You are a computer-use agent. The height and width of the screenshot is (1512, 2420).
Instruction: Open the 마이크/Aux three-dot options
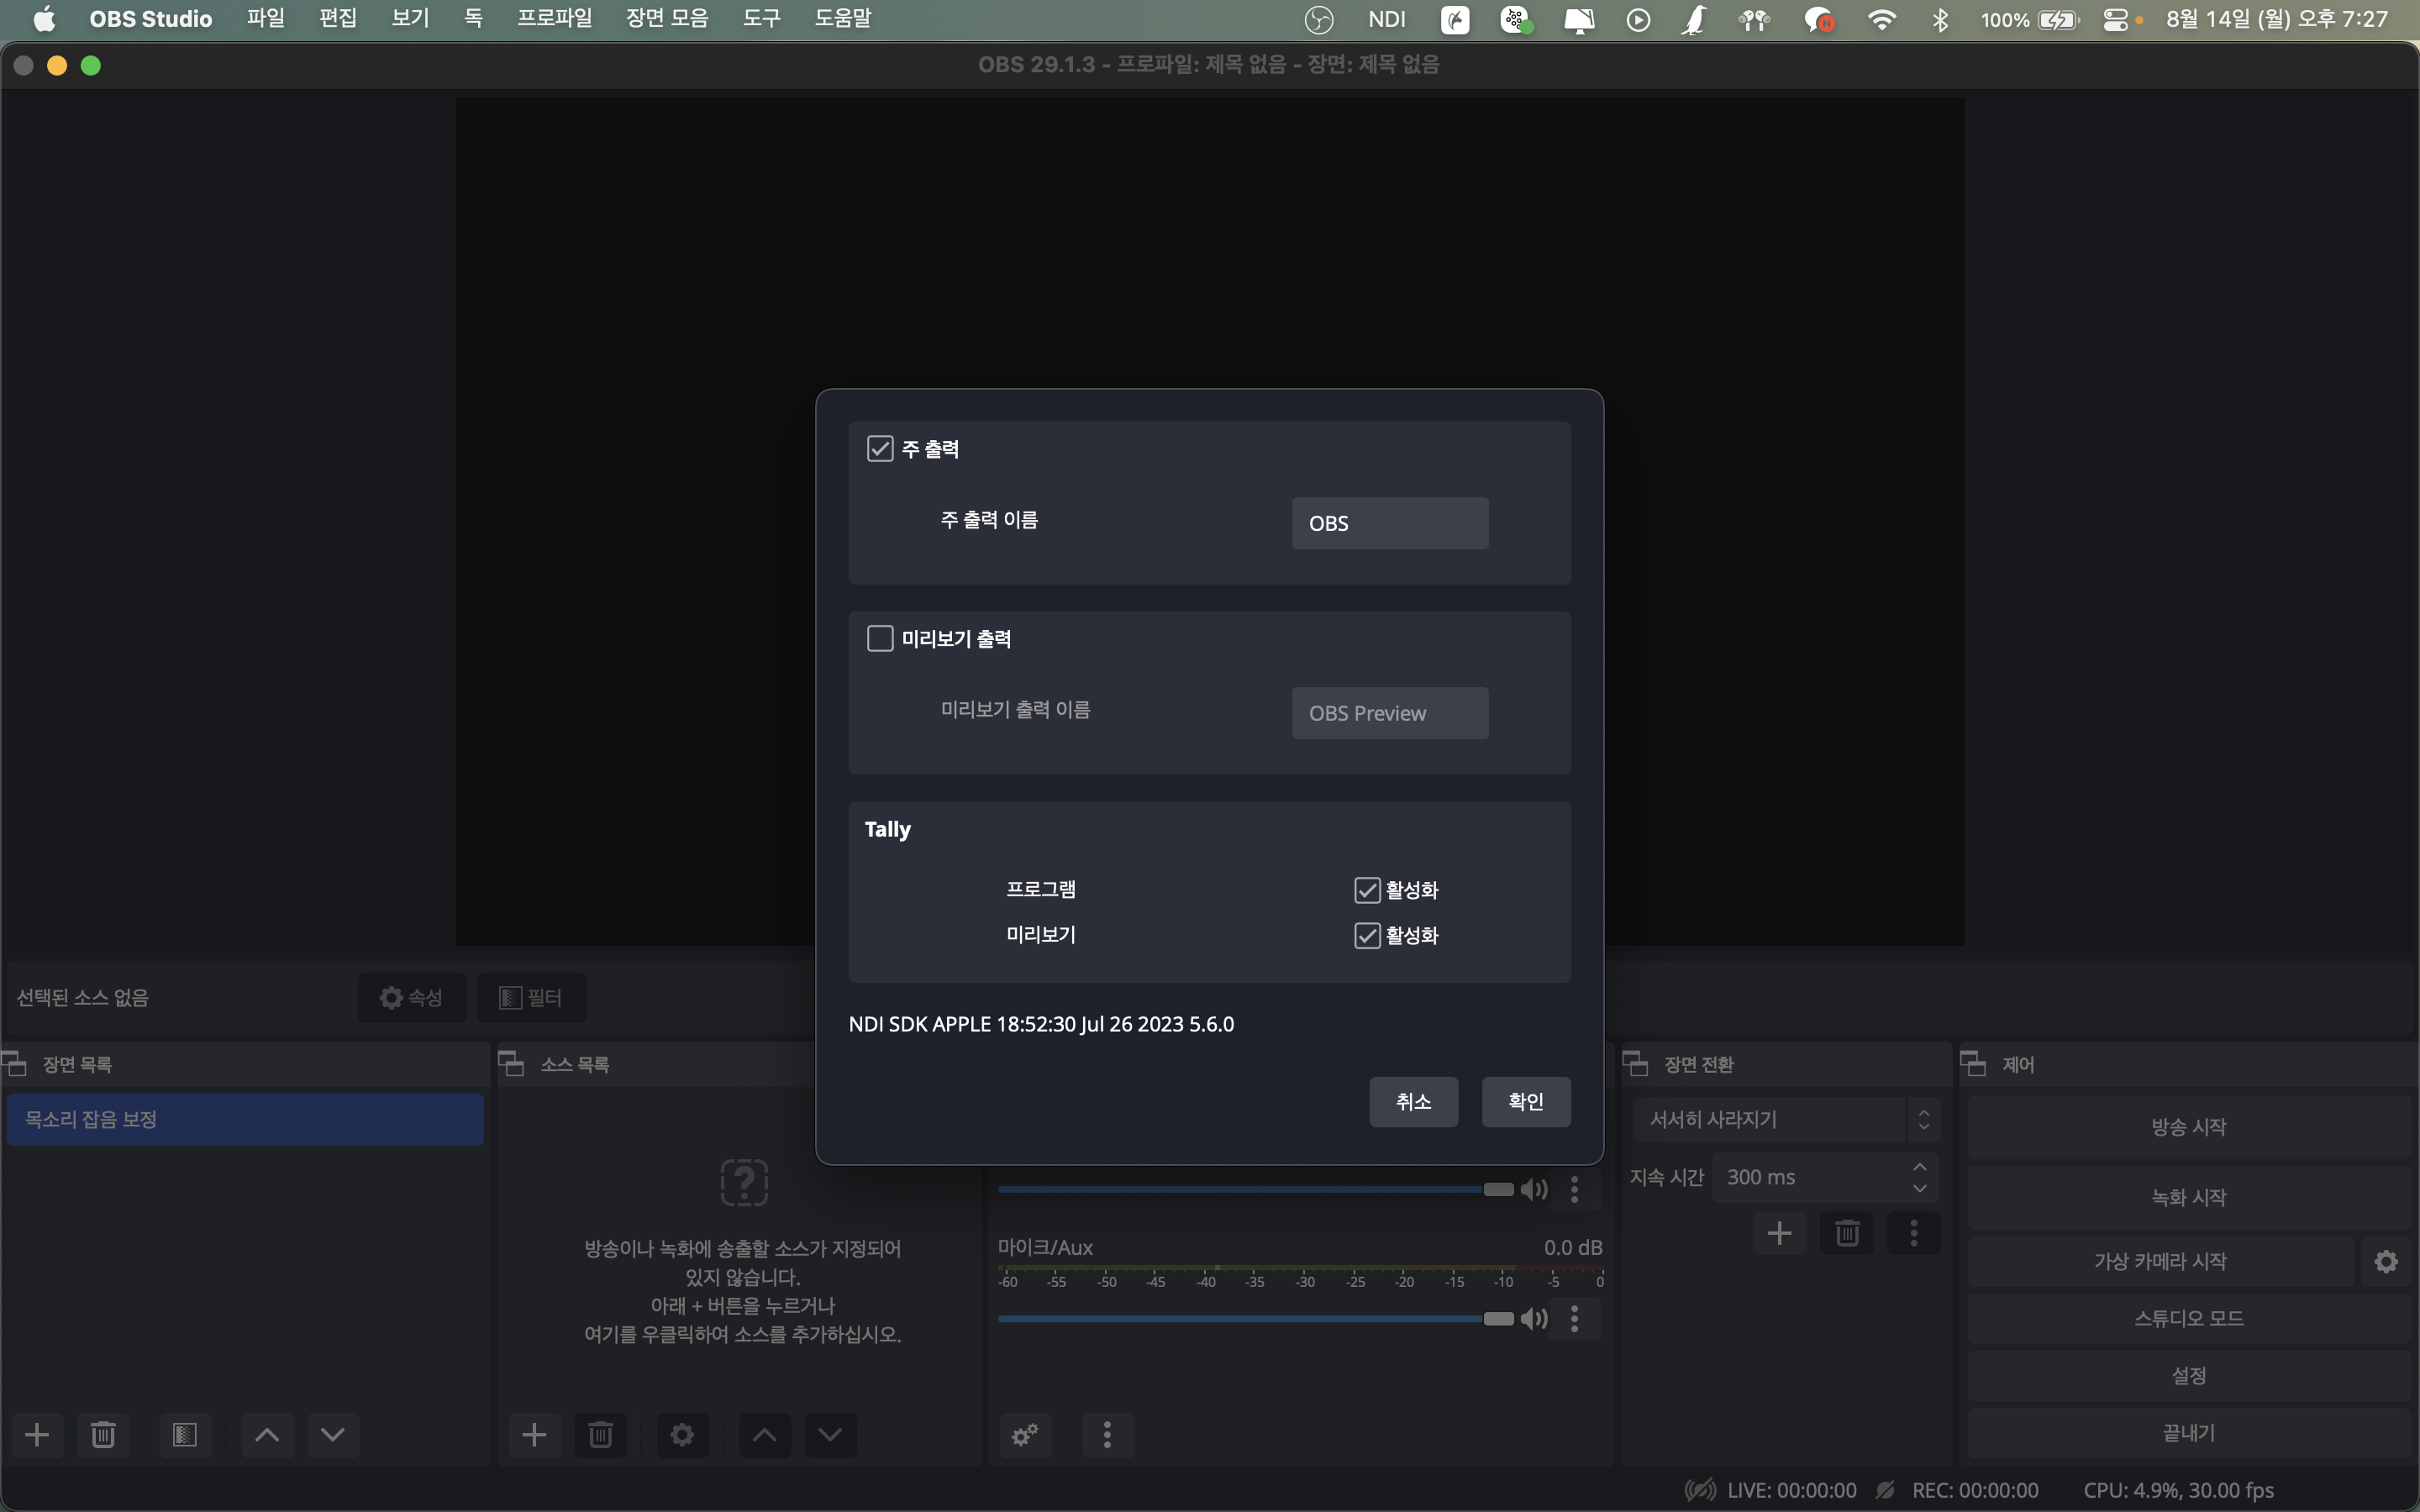tap(1575, 1319)
